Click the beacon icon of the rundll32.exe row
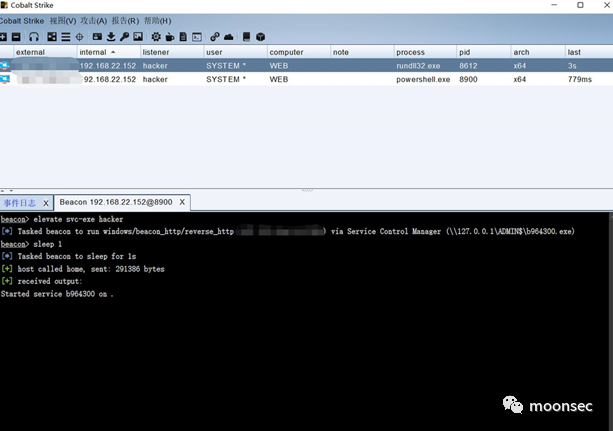This screenshot has height=431, width=613. (x=5, y=65)
